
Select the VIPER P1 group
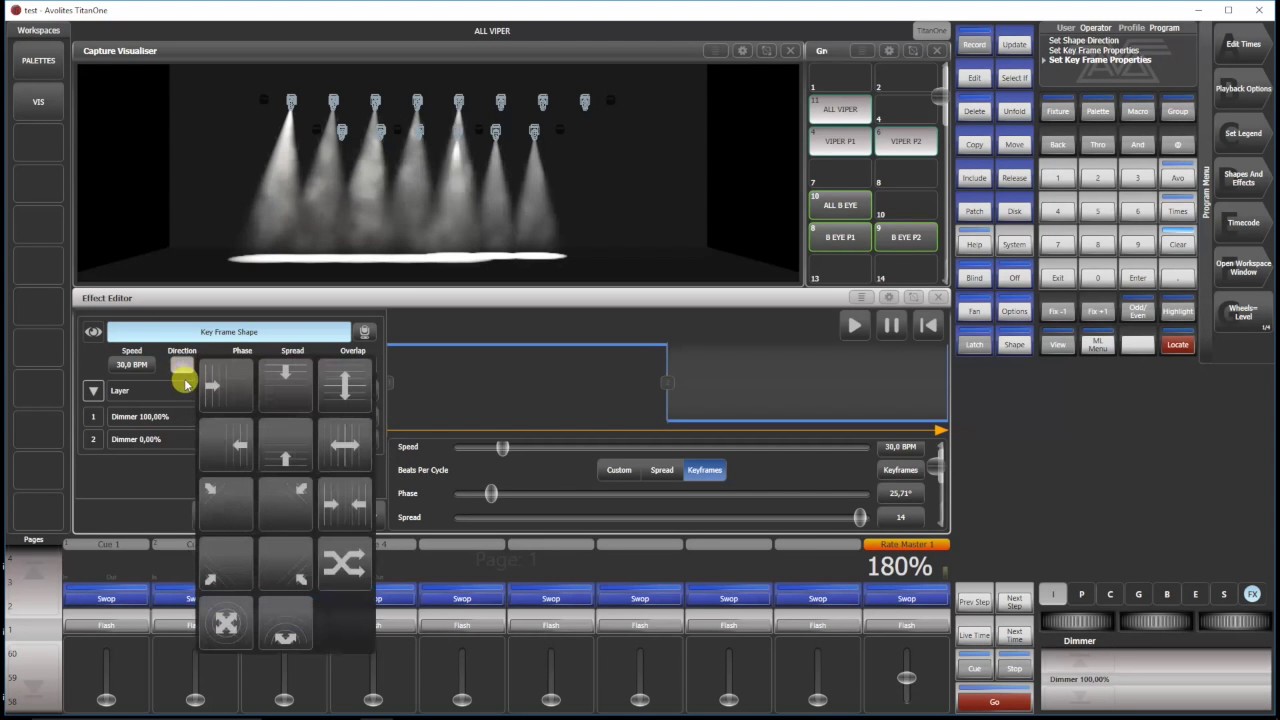(840, 141)
